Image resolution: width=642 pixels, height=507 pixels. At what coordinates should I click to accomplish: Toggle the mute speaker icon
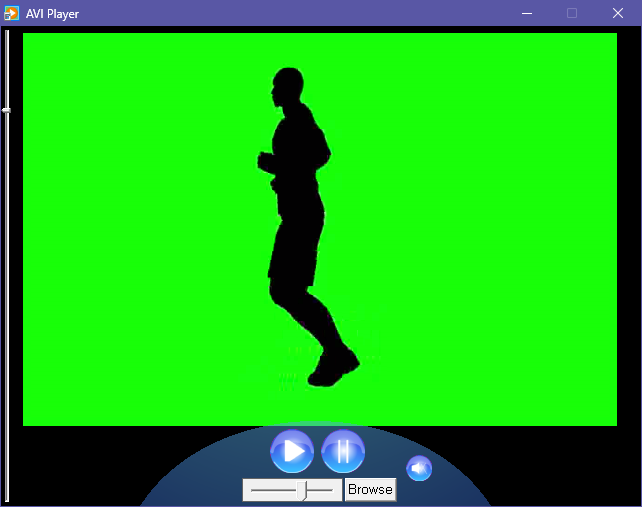419,468
